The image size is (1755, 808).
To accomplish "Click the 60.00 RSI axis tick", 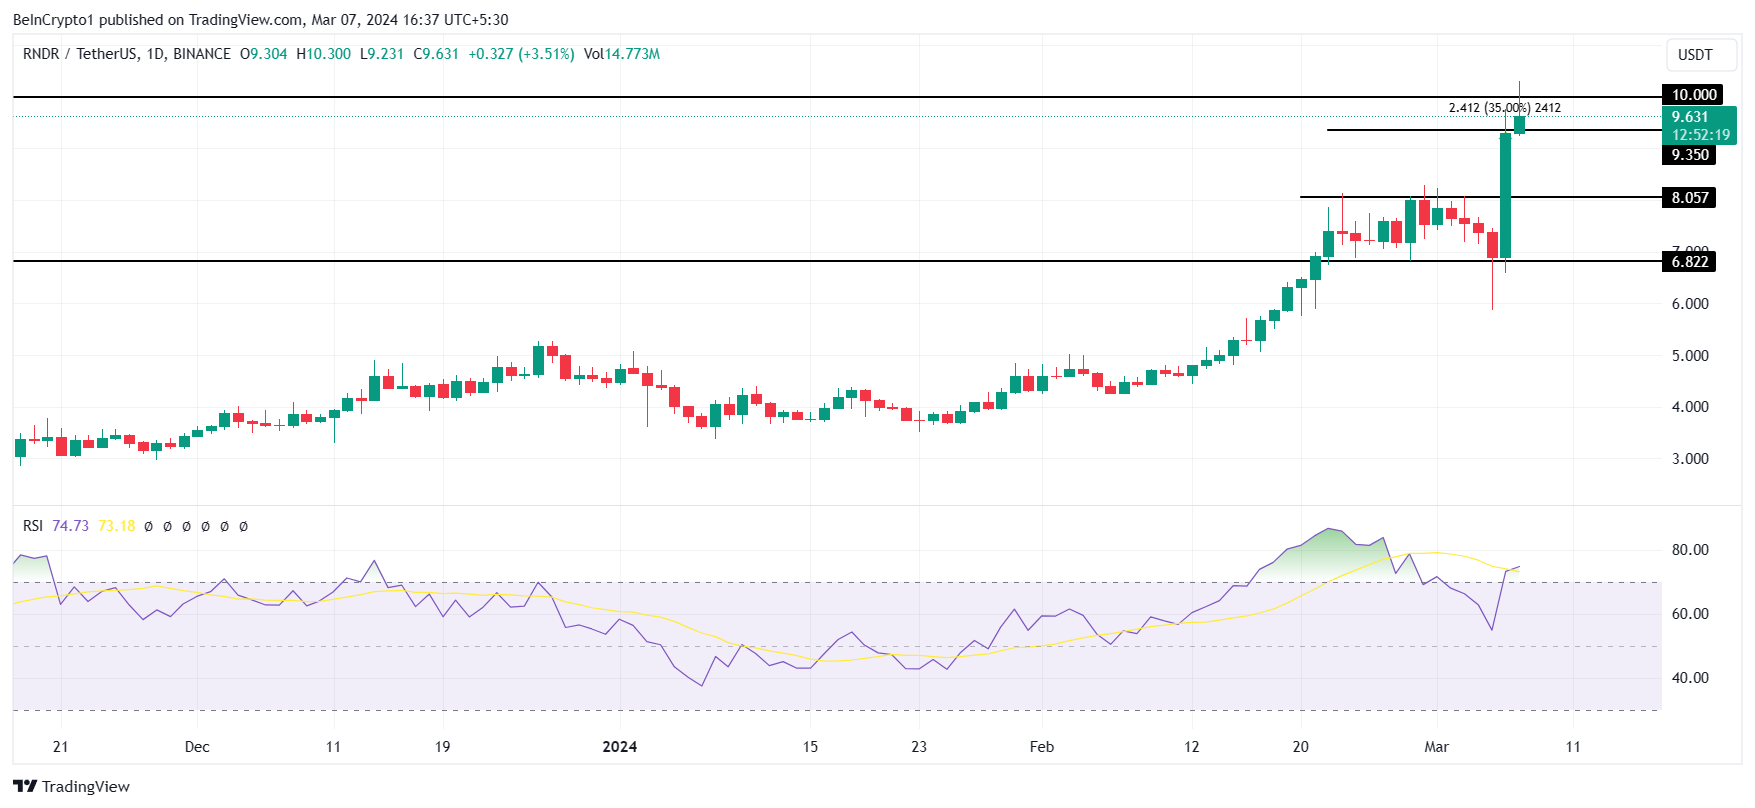I will tap(1690, 614).
